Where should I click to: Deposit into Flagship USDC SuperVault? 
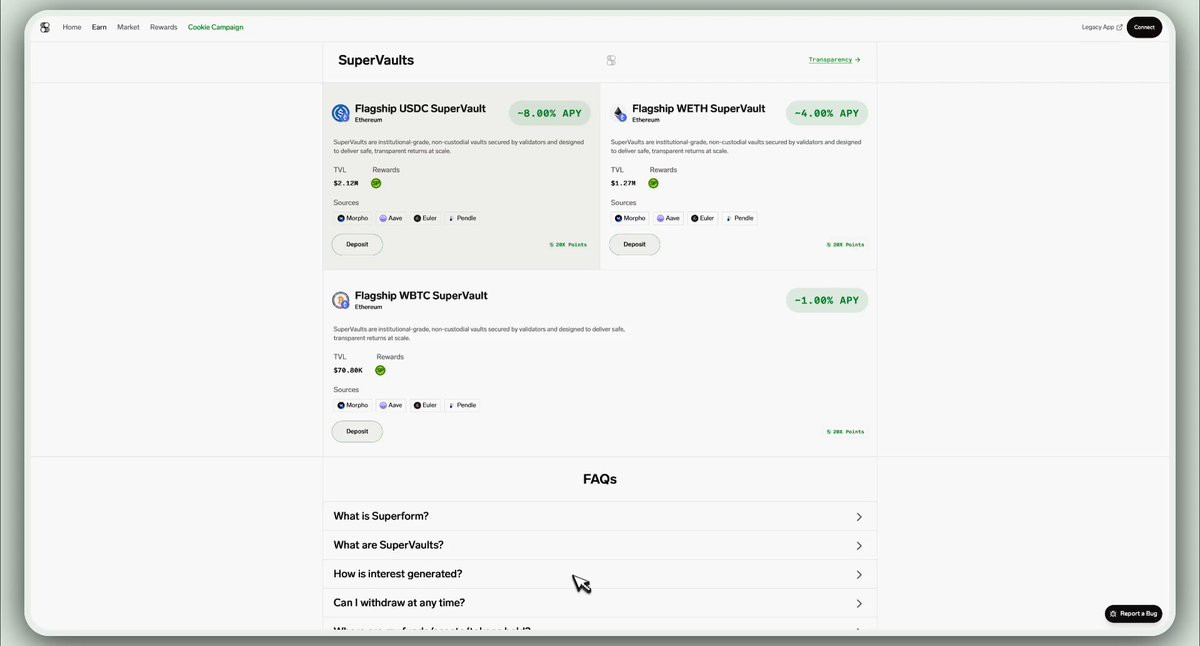357,244
